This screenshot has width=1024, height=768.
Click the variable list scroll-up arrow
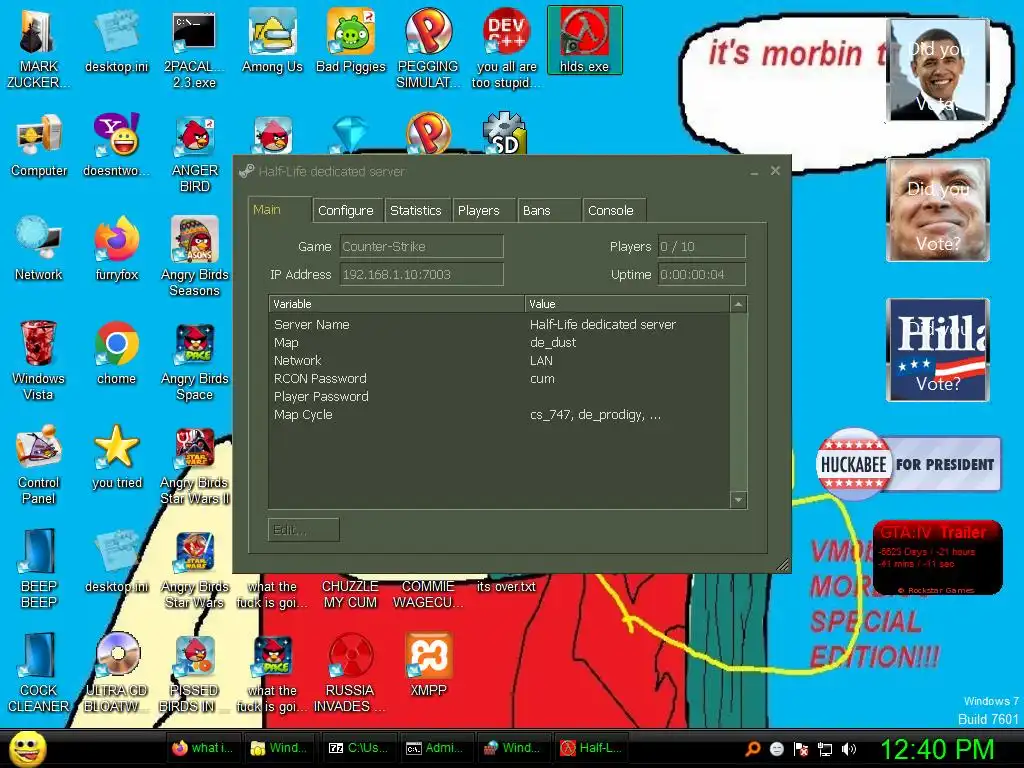[x=738, y=304]
